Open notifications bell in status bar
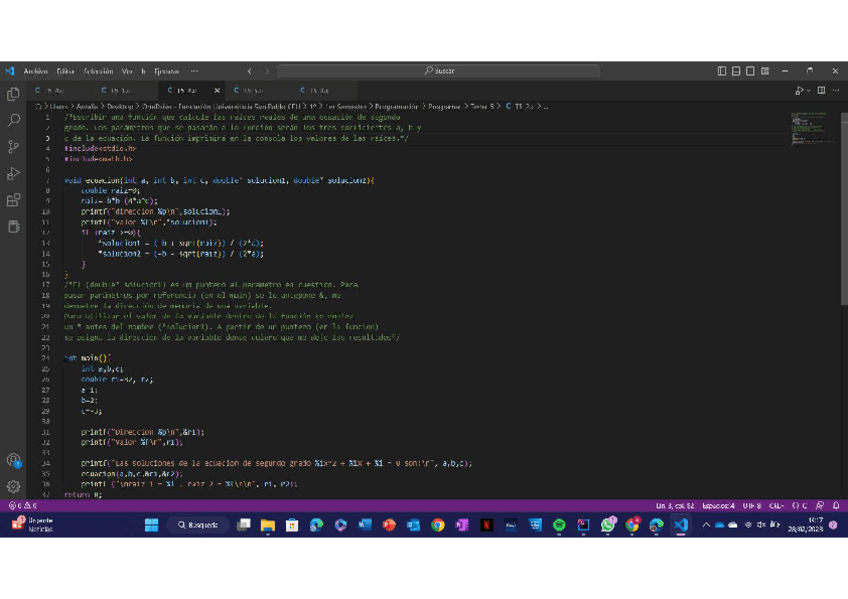The width and height of the screenshot is (848, 599). click(836, 506)
